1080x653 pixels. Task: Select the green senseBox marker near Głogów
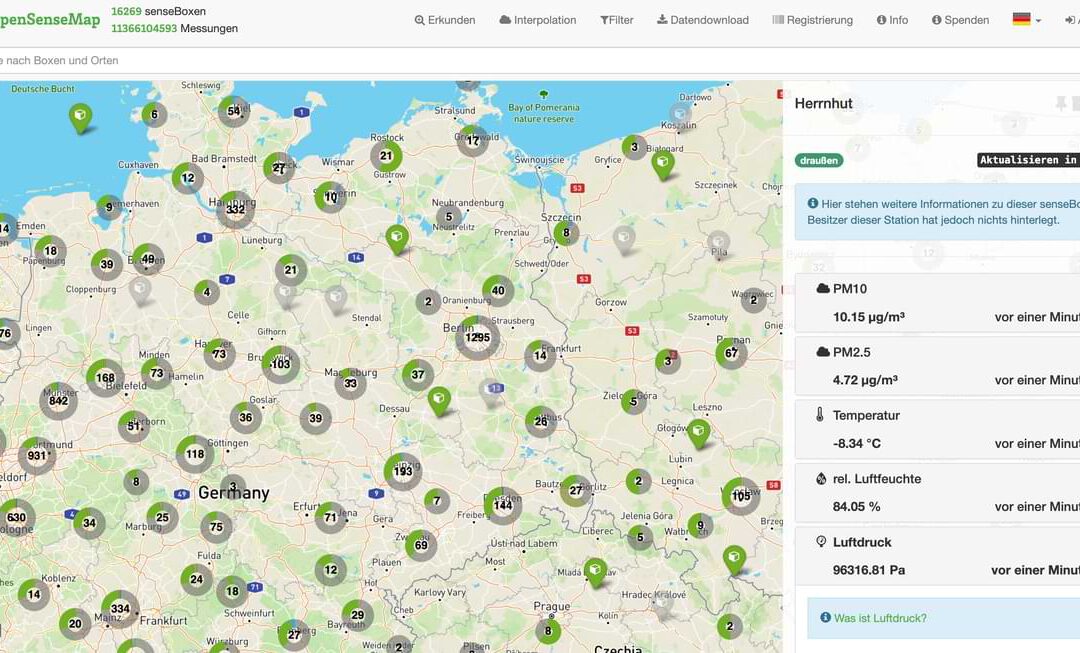(x=698, y=433)
